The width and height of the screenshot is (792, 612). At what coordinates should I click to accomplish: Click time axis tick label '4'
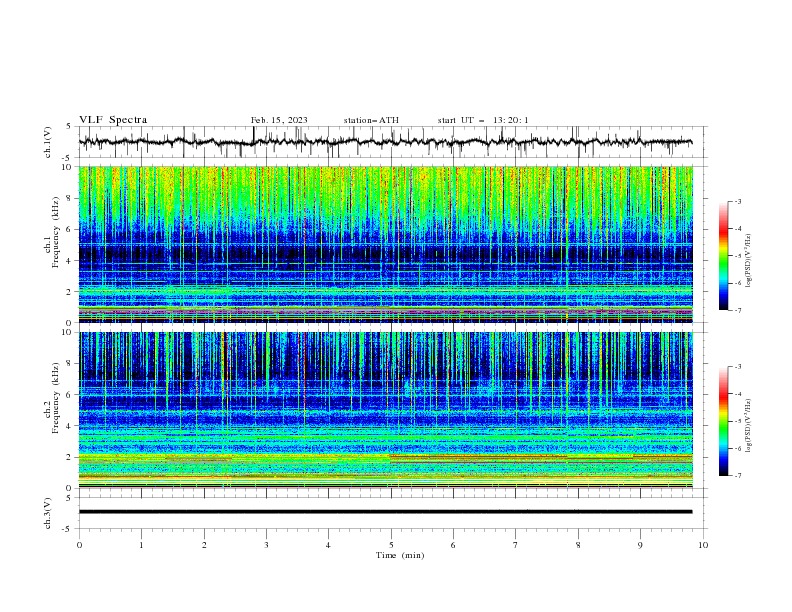coord(328,545)
